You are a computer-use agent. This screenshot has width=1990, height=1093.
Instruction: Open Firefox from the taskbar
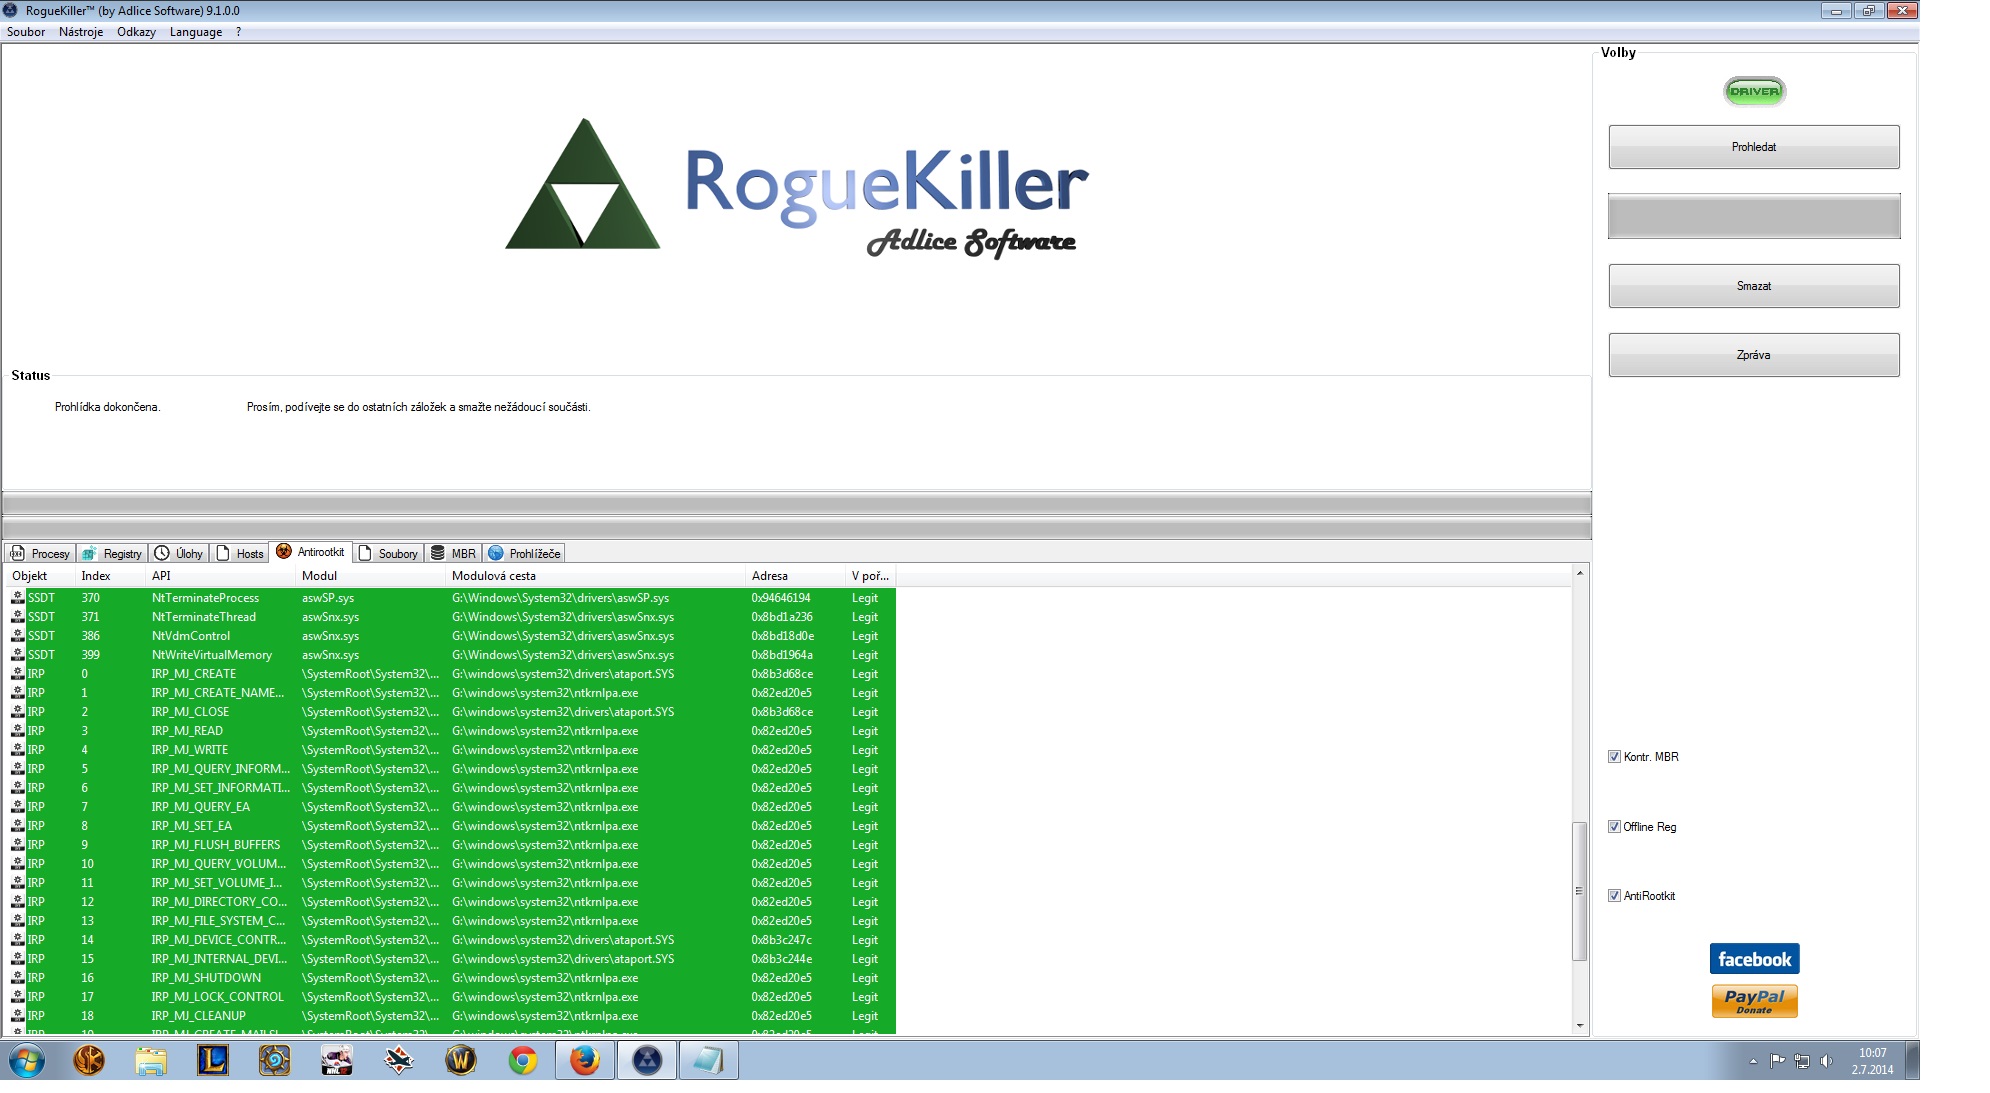pos(584,1060)
